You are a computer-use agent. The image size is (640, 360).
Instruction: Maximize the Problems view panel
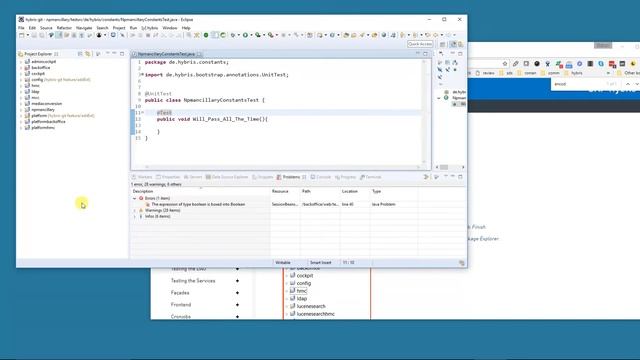460,177
